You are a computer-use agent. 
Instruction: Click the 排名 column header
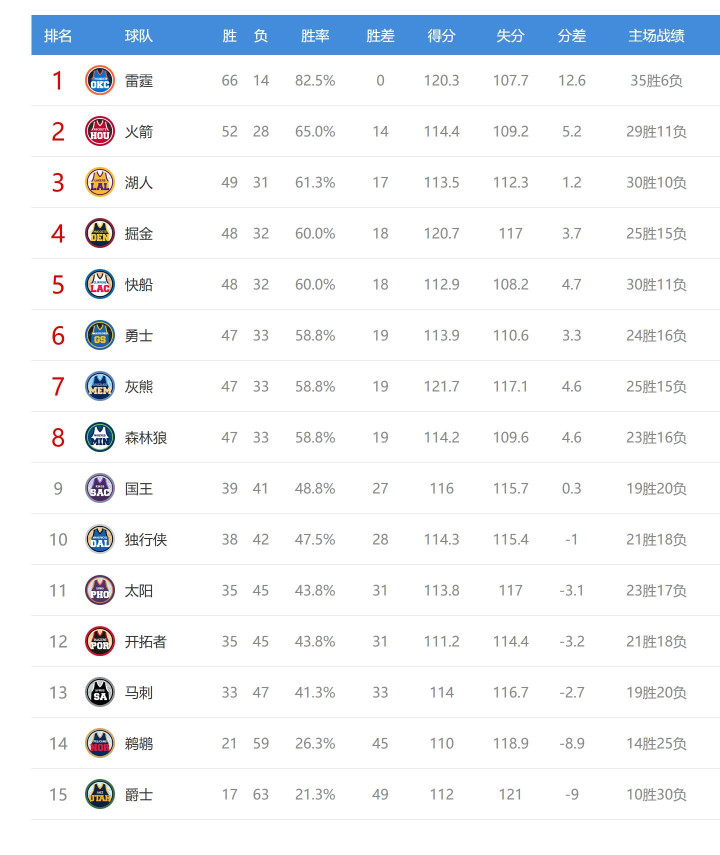(x=58, y=36)
